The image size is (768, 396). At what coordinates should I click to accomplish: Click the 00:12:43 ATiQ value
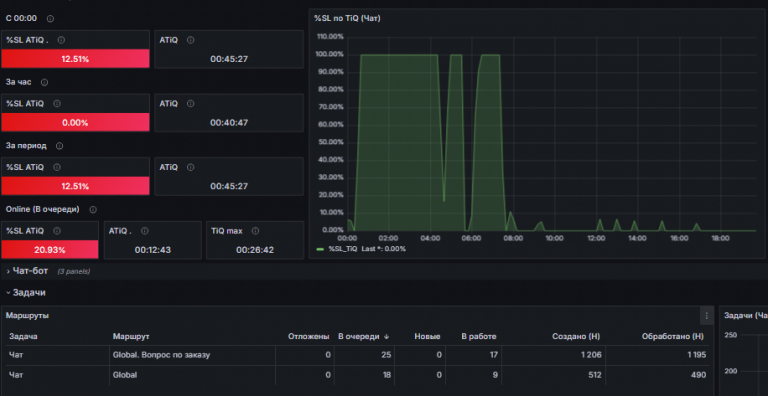(x=153, y=250)
